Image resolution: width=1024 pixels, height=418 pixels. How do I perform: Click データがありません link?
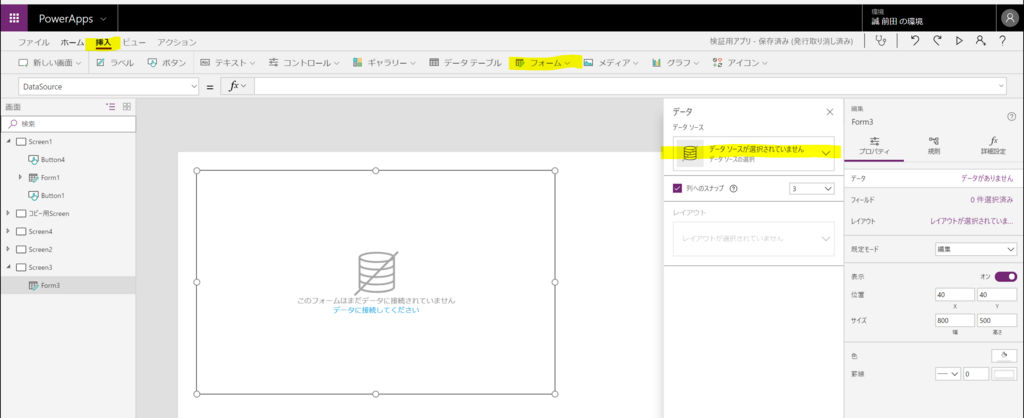point(987,178)
